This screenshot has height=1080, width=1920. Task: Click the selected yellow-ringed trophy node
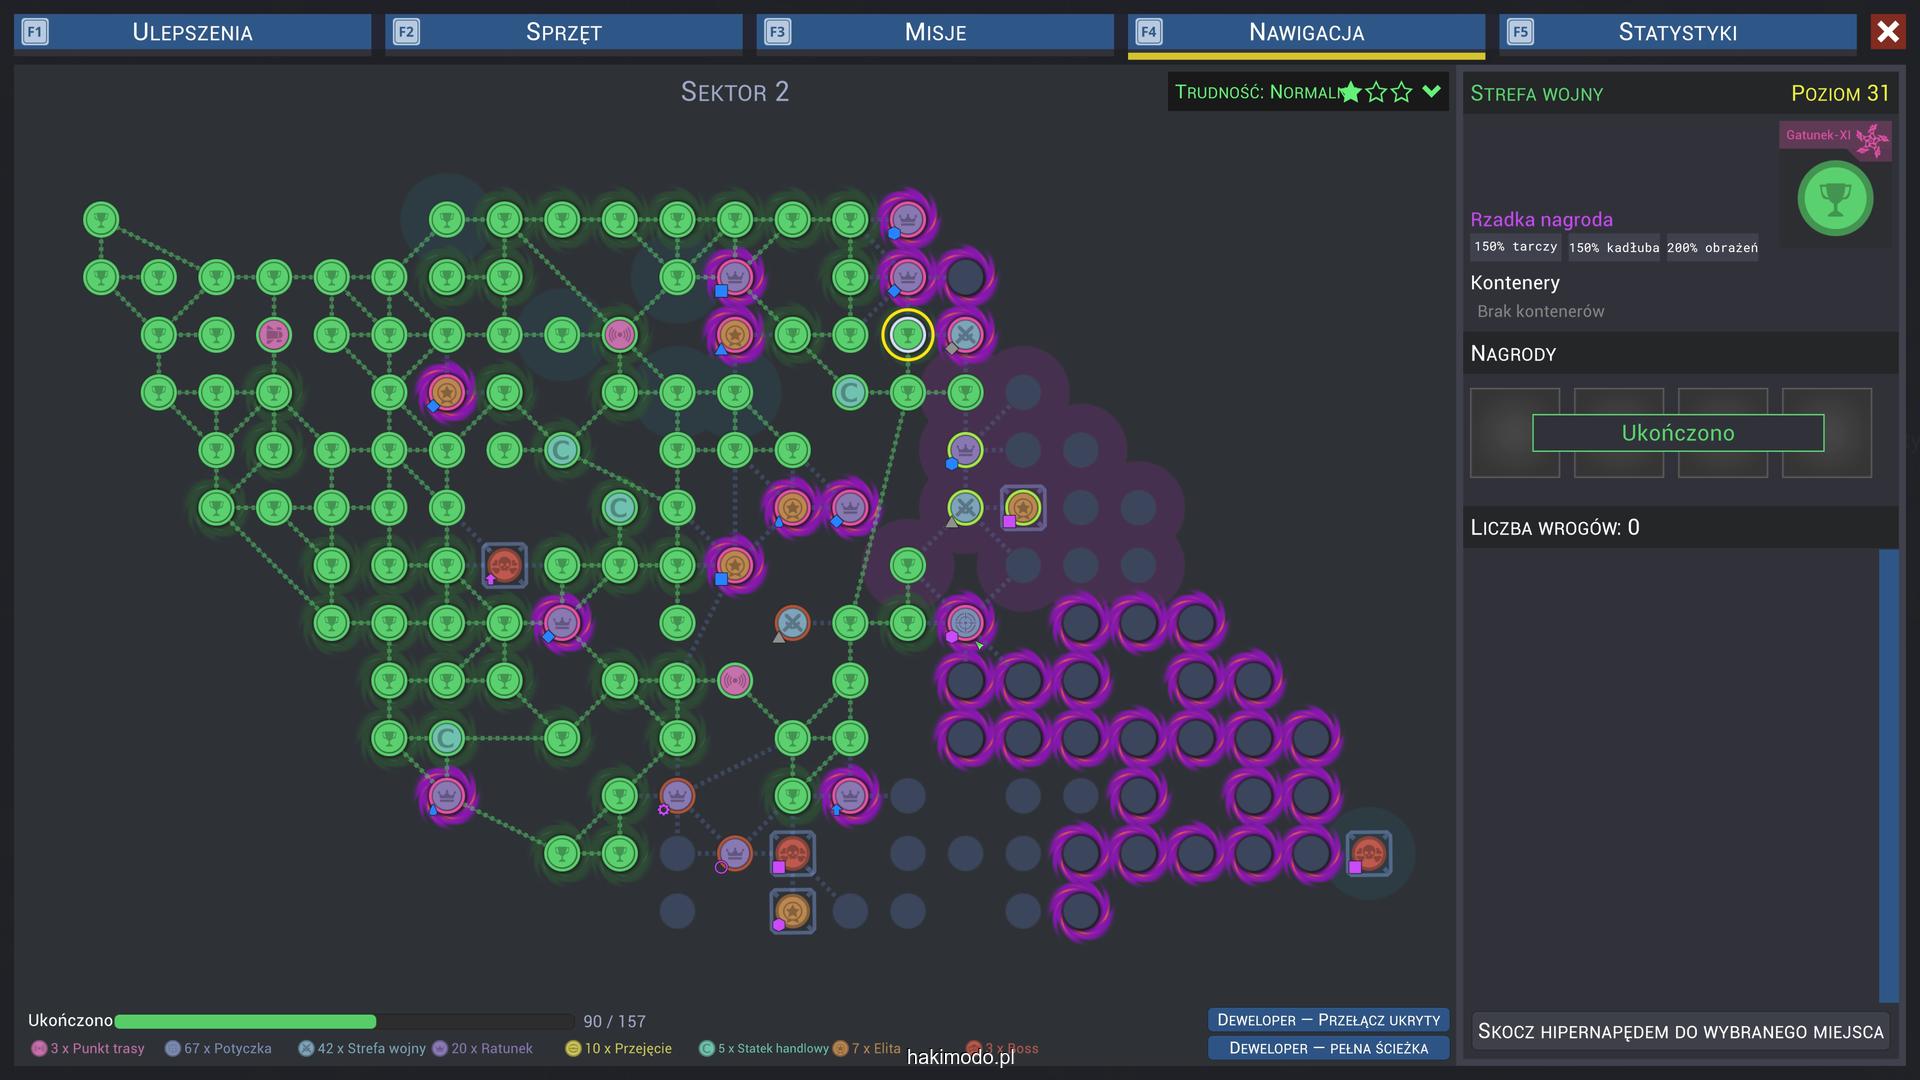pos(907,334)
